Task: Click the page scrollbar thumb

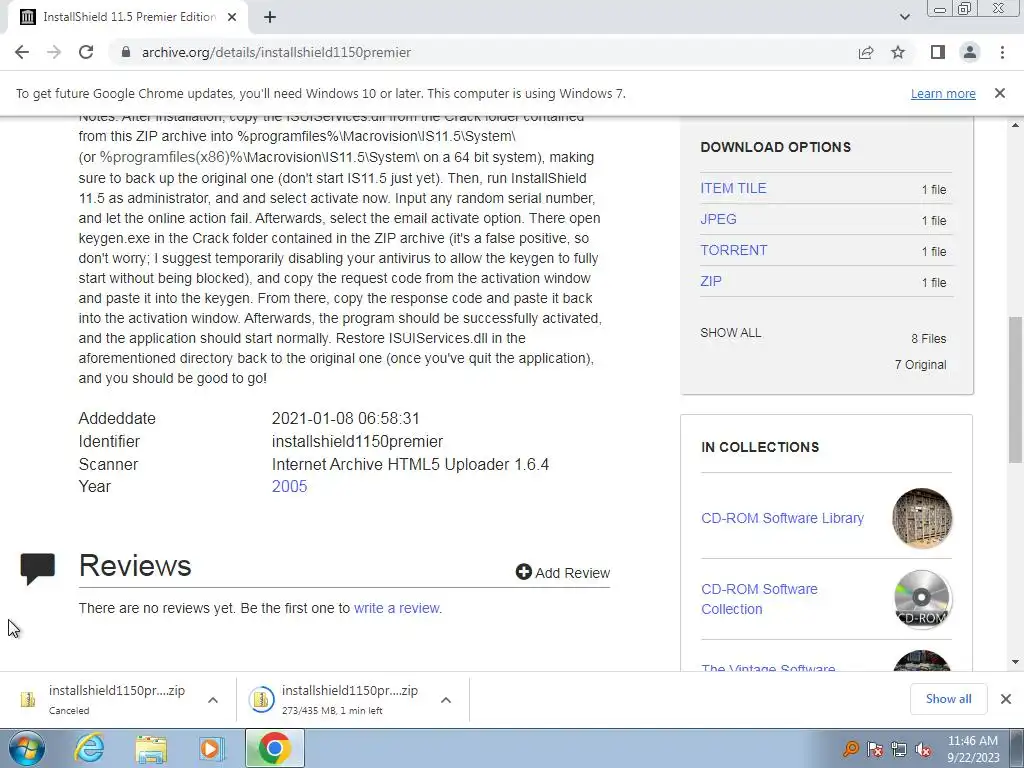Action: pyautogui.click(x=1016, y=389)
